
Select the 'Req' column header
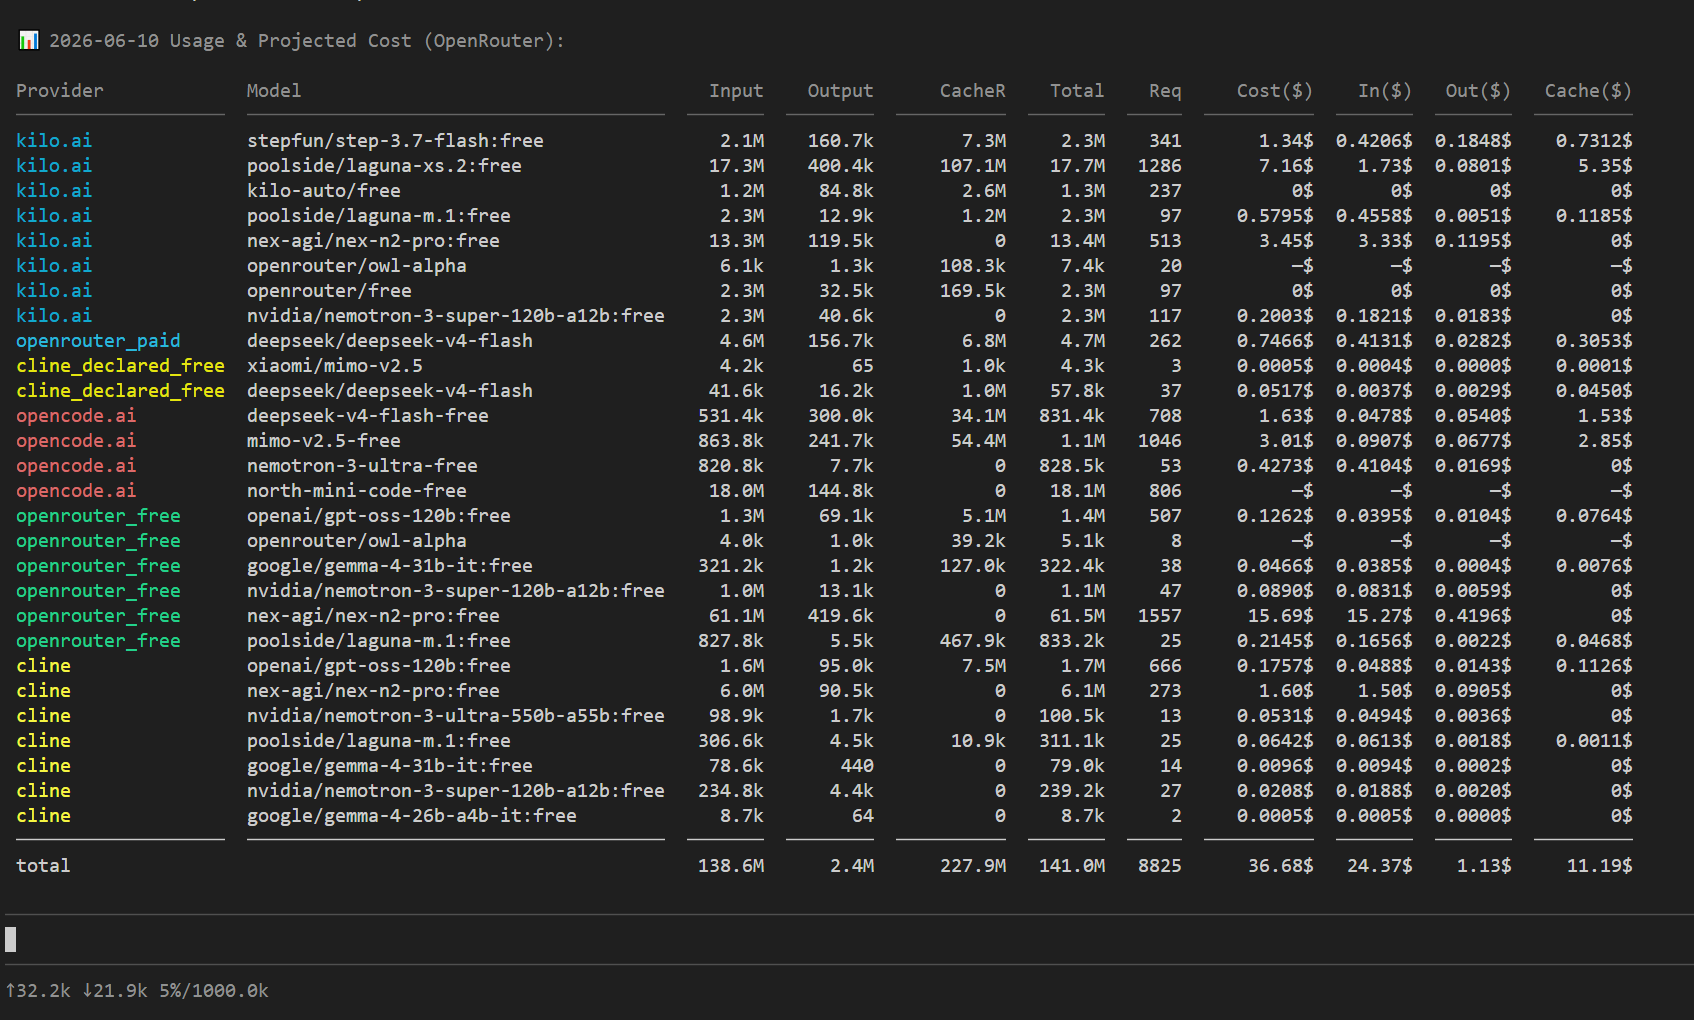click(x=1165, y=91)
